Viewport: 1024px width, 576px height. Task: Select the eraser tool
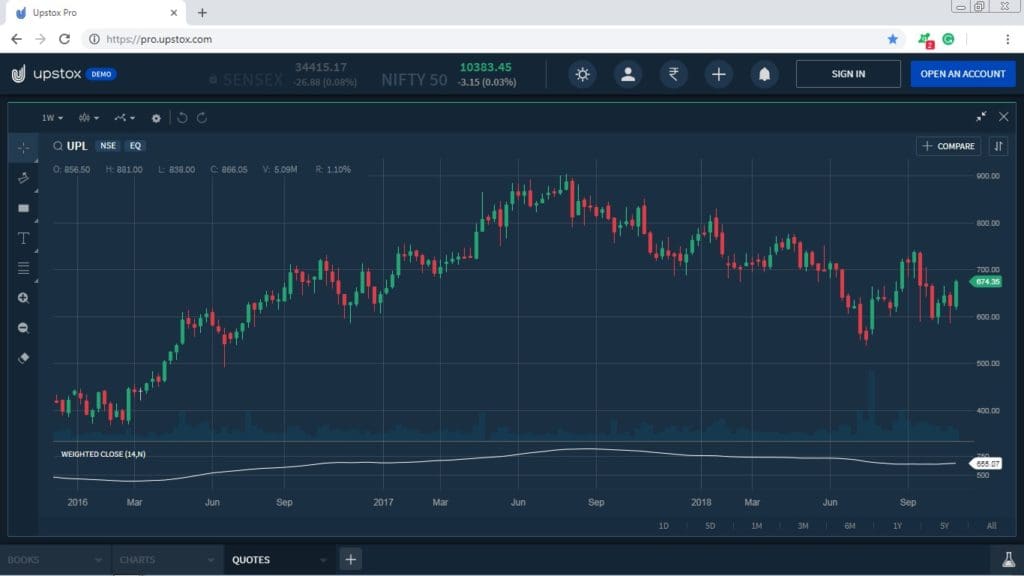tap(22, 358)
